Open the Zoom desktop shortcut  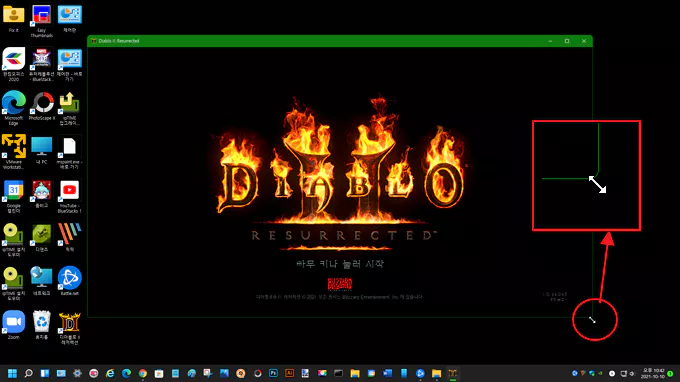(x=13, y=325)
